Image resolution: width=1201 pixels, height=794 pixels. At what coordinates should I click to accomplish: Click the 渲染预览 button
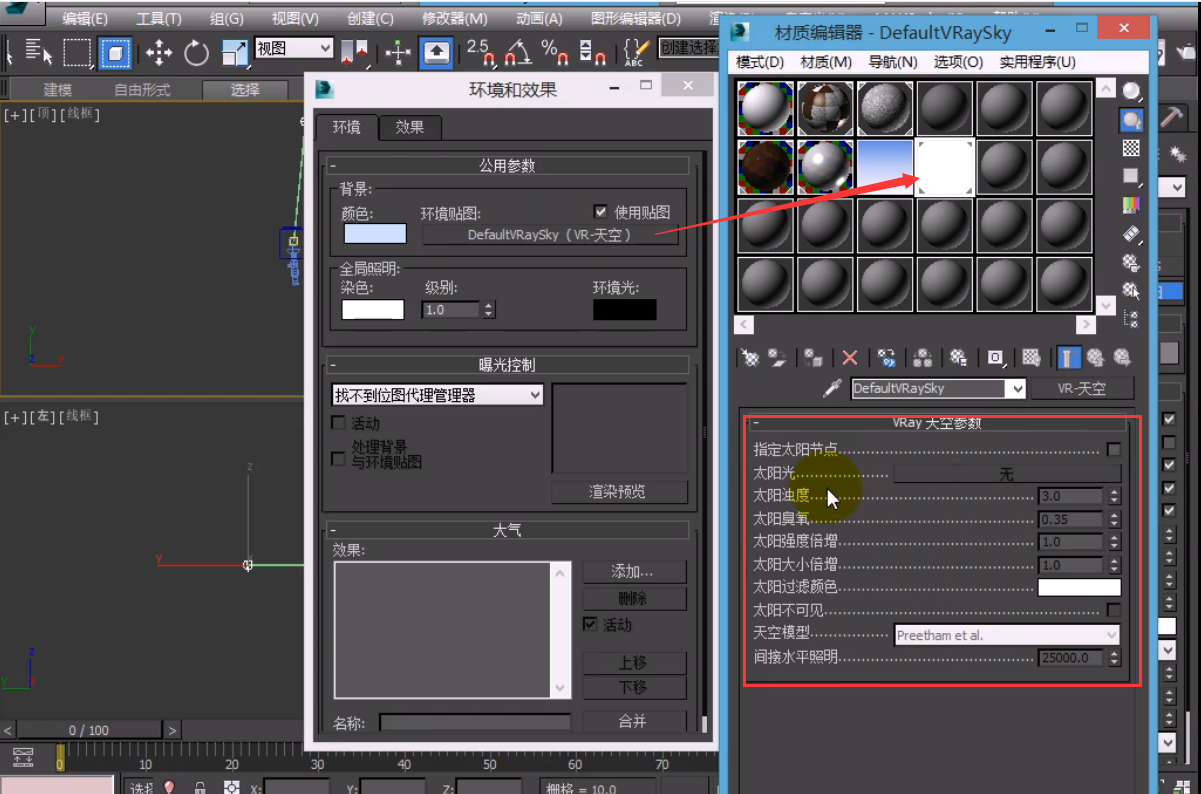pyautogui.click(x=618, y=491)
